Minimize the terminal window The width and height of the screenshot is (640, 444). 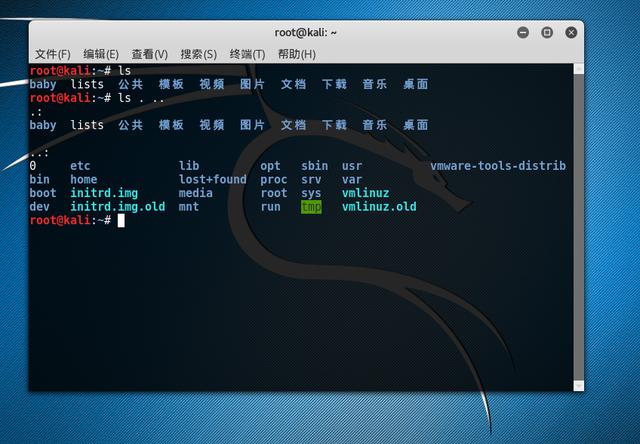coord(523,33)
